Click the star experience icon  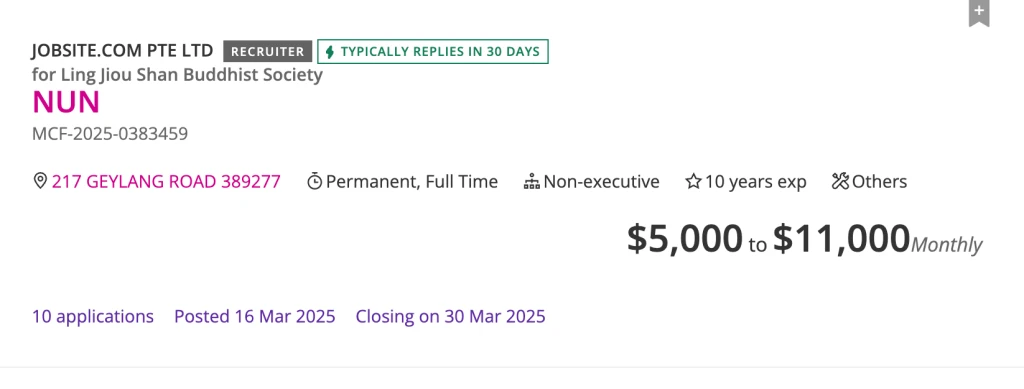coord(693,181)
